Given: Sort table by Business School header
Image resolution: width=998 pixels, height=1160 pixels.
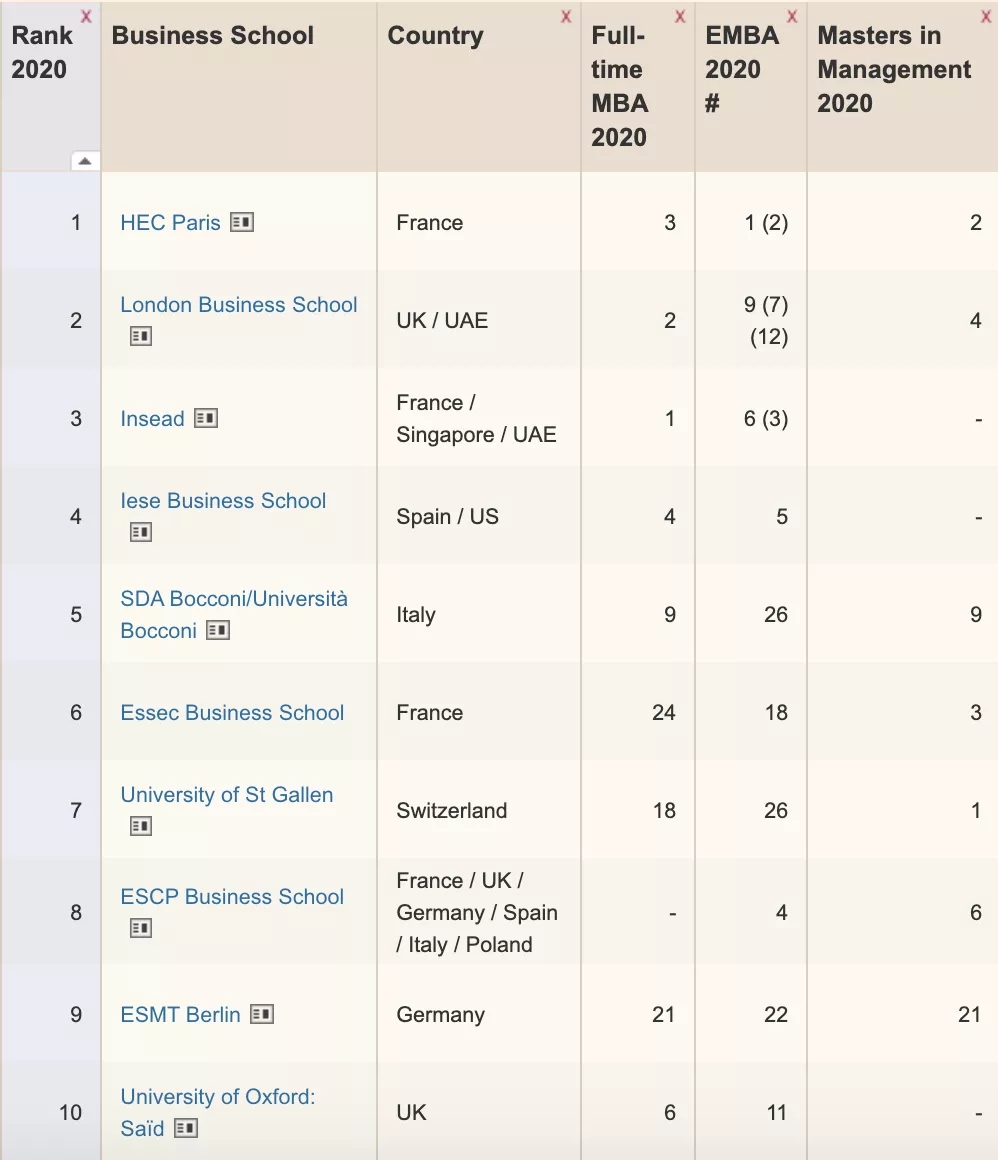Looking at the screenshot, I should (x=213, y=36).
